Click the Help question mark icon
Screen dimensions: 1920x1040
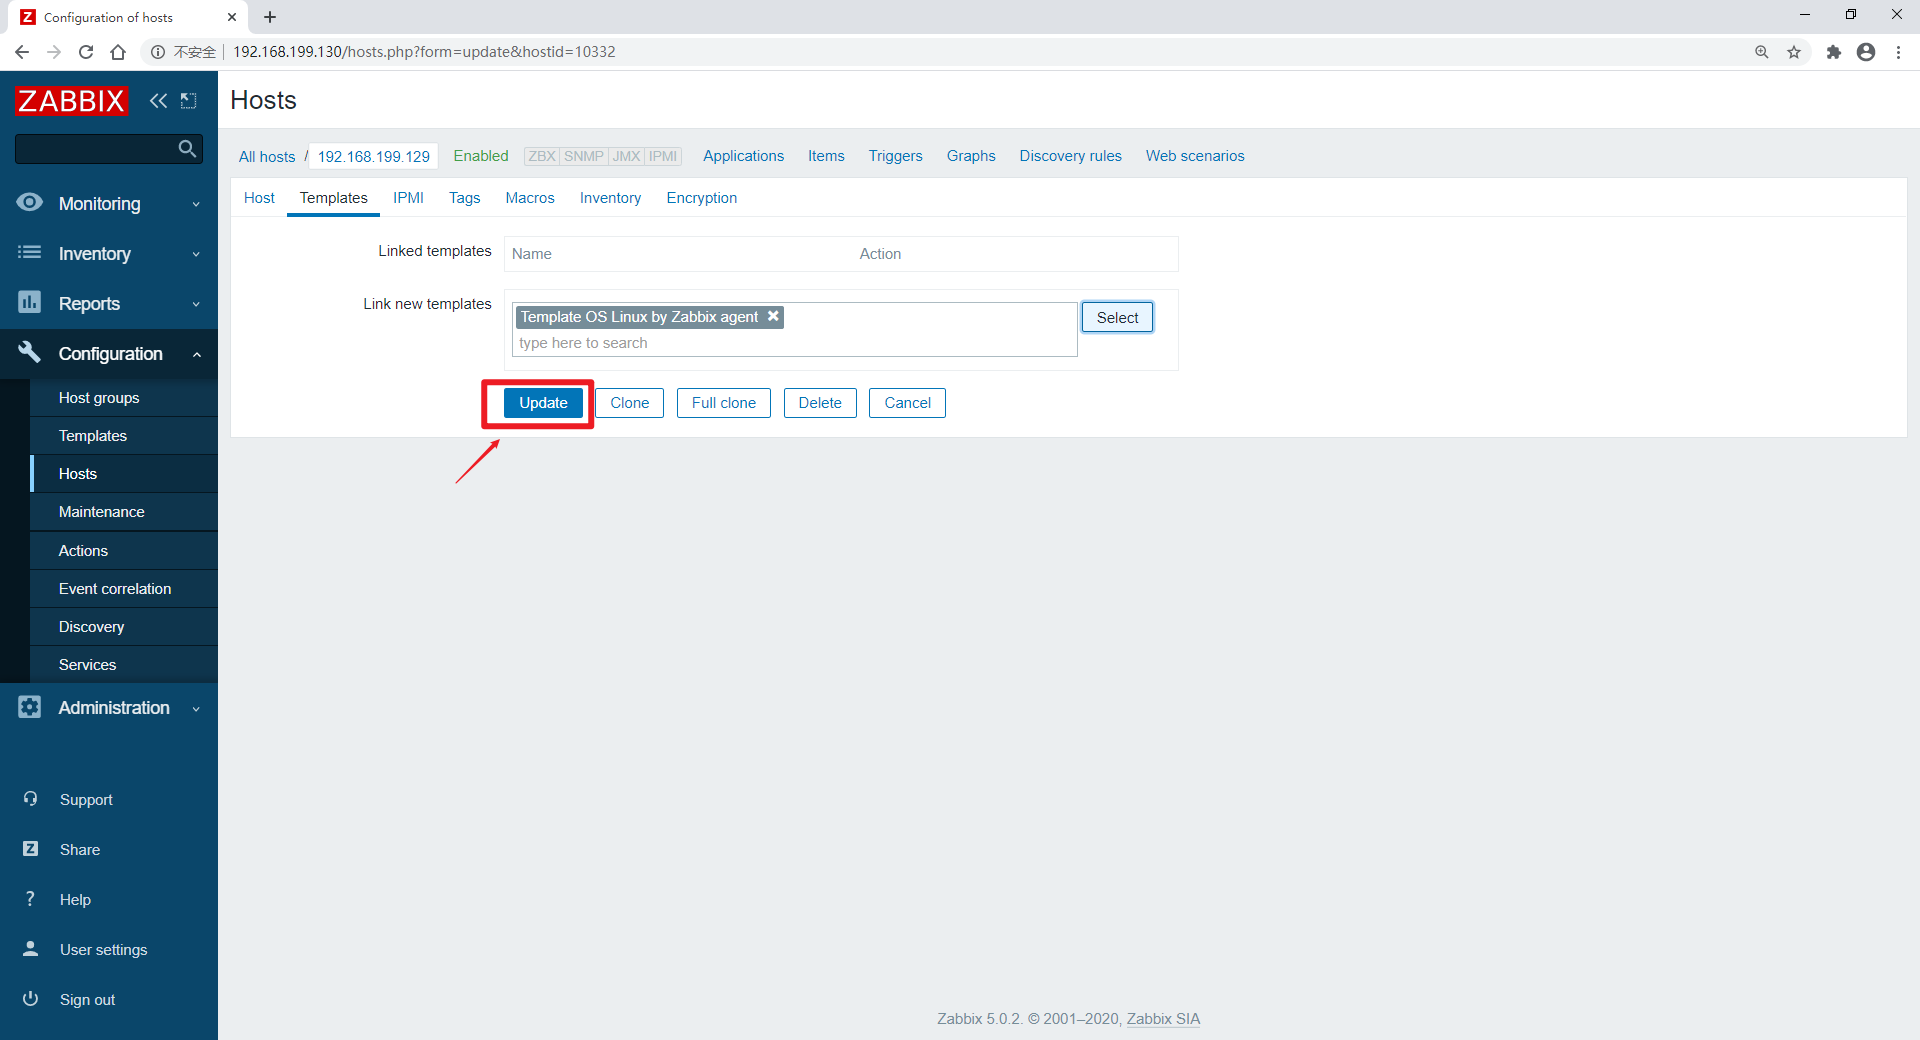point(30,899)
